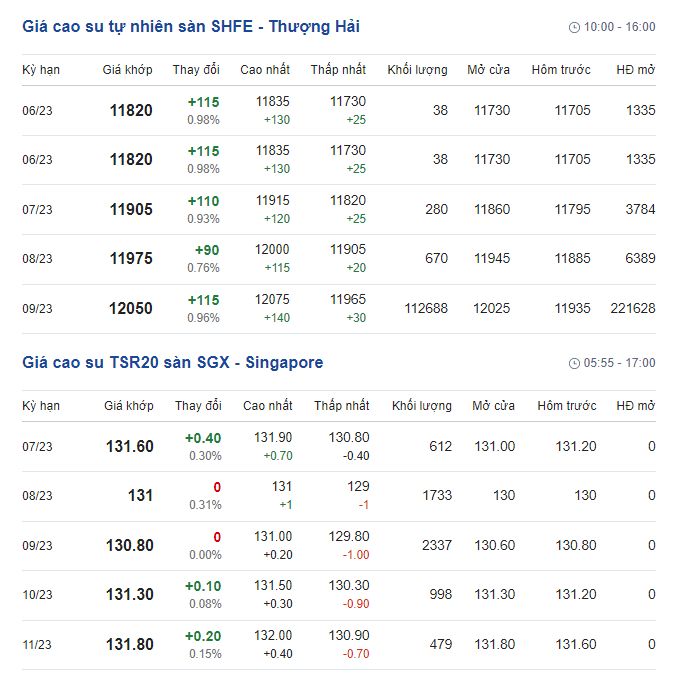Click the Giá khớp header in SGX table
Screen dimensions: 691x698
[x=129, y=406]
